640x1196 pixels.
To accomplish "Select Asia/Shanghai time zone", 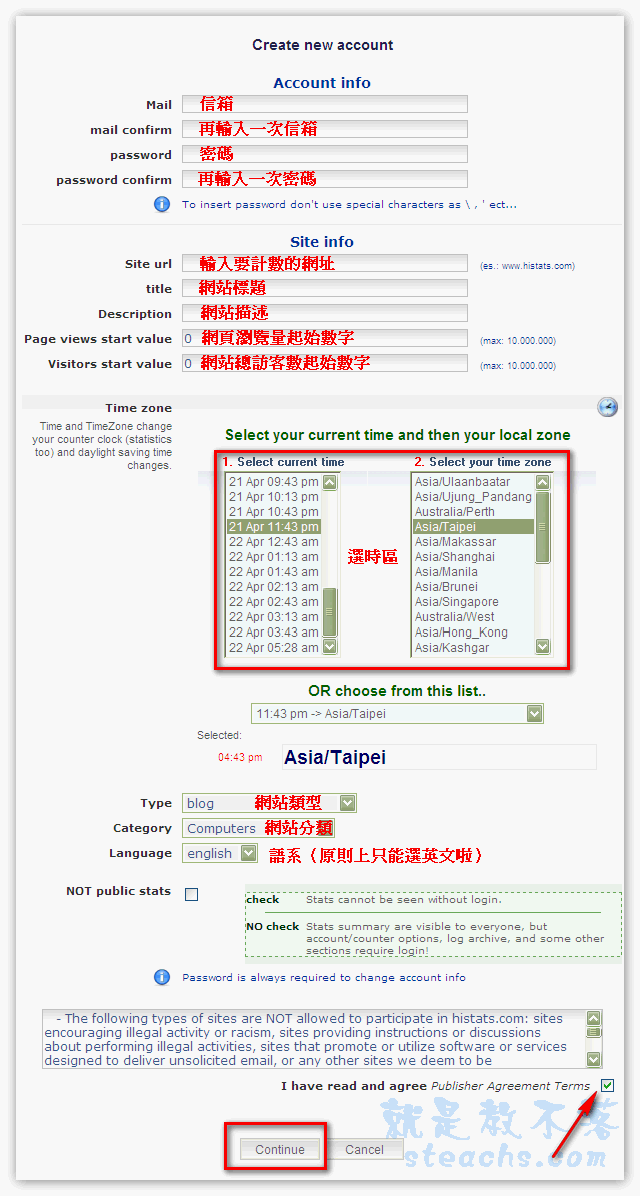I will point(473,557).
